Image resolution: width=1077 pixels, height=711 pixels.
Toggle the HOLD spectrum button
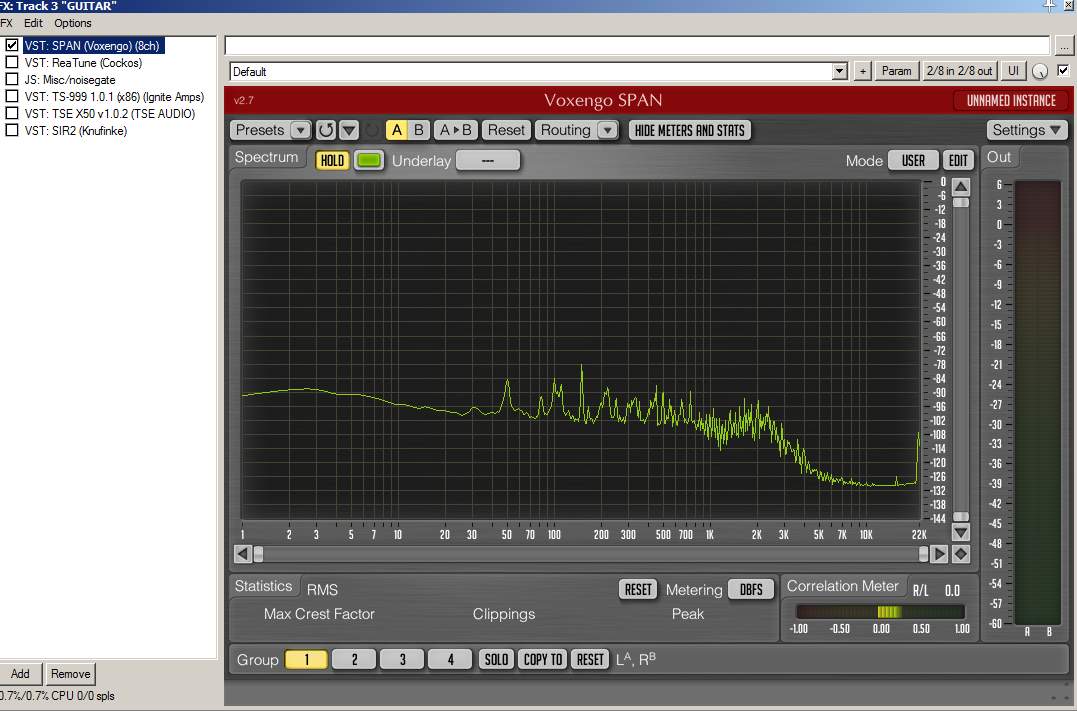coord(332,161)
